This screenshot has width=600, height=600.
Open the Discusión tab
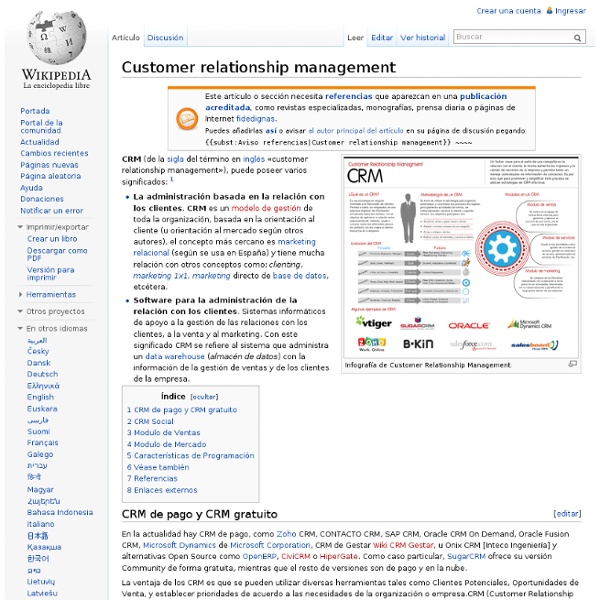point(165,38)
